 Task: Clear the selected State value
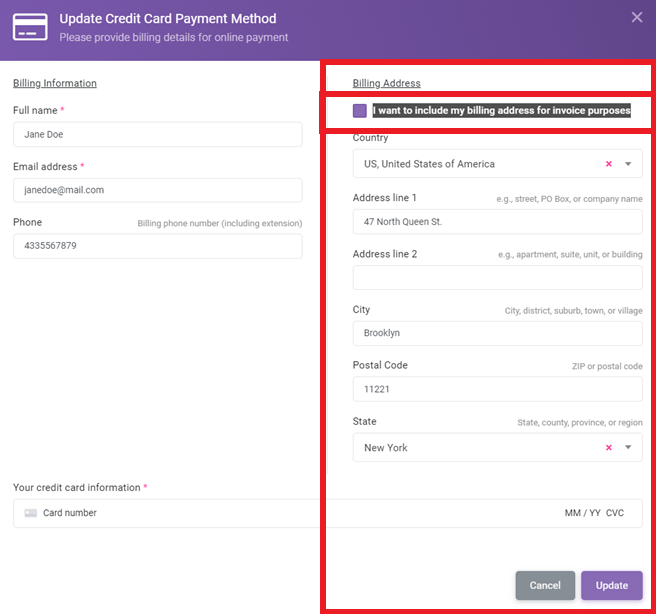tap(609, 448)
